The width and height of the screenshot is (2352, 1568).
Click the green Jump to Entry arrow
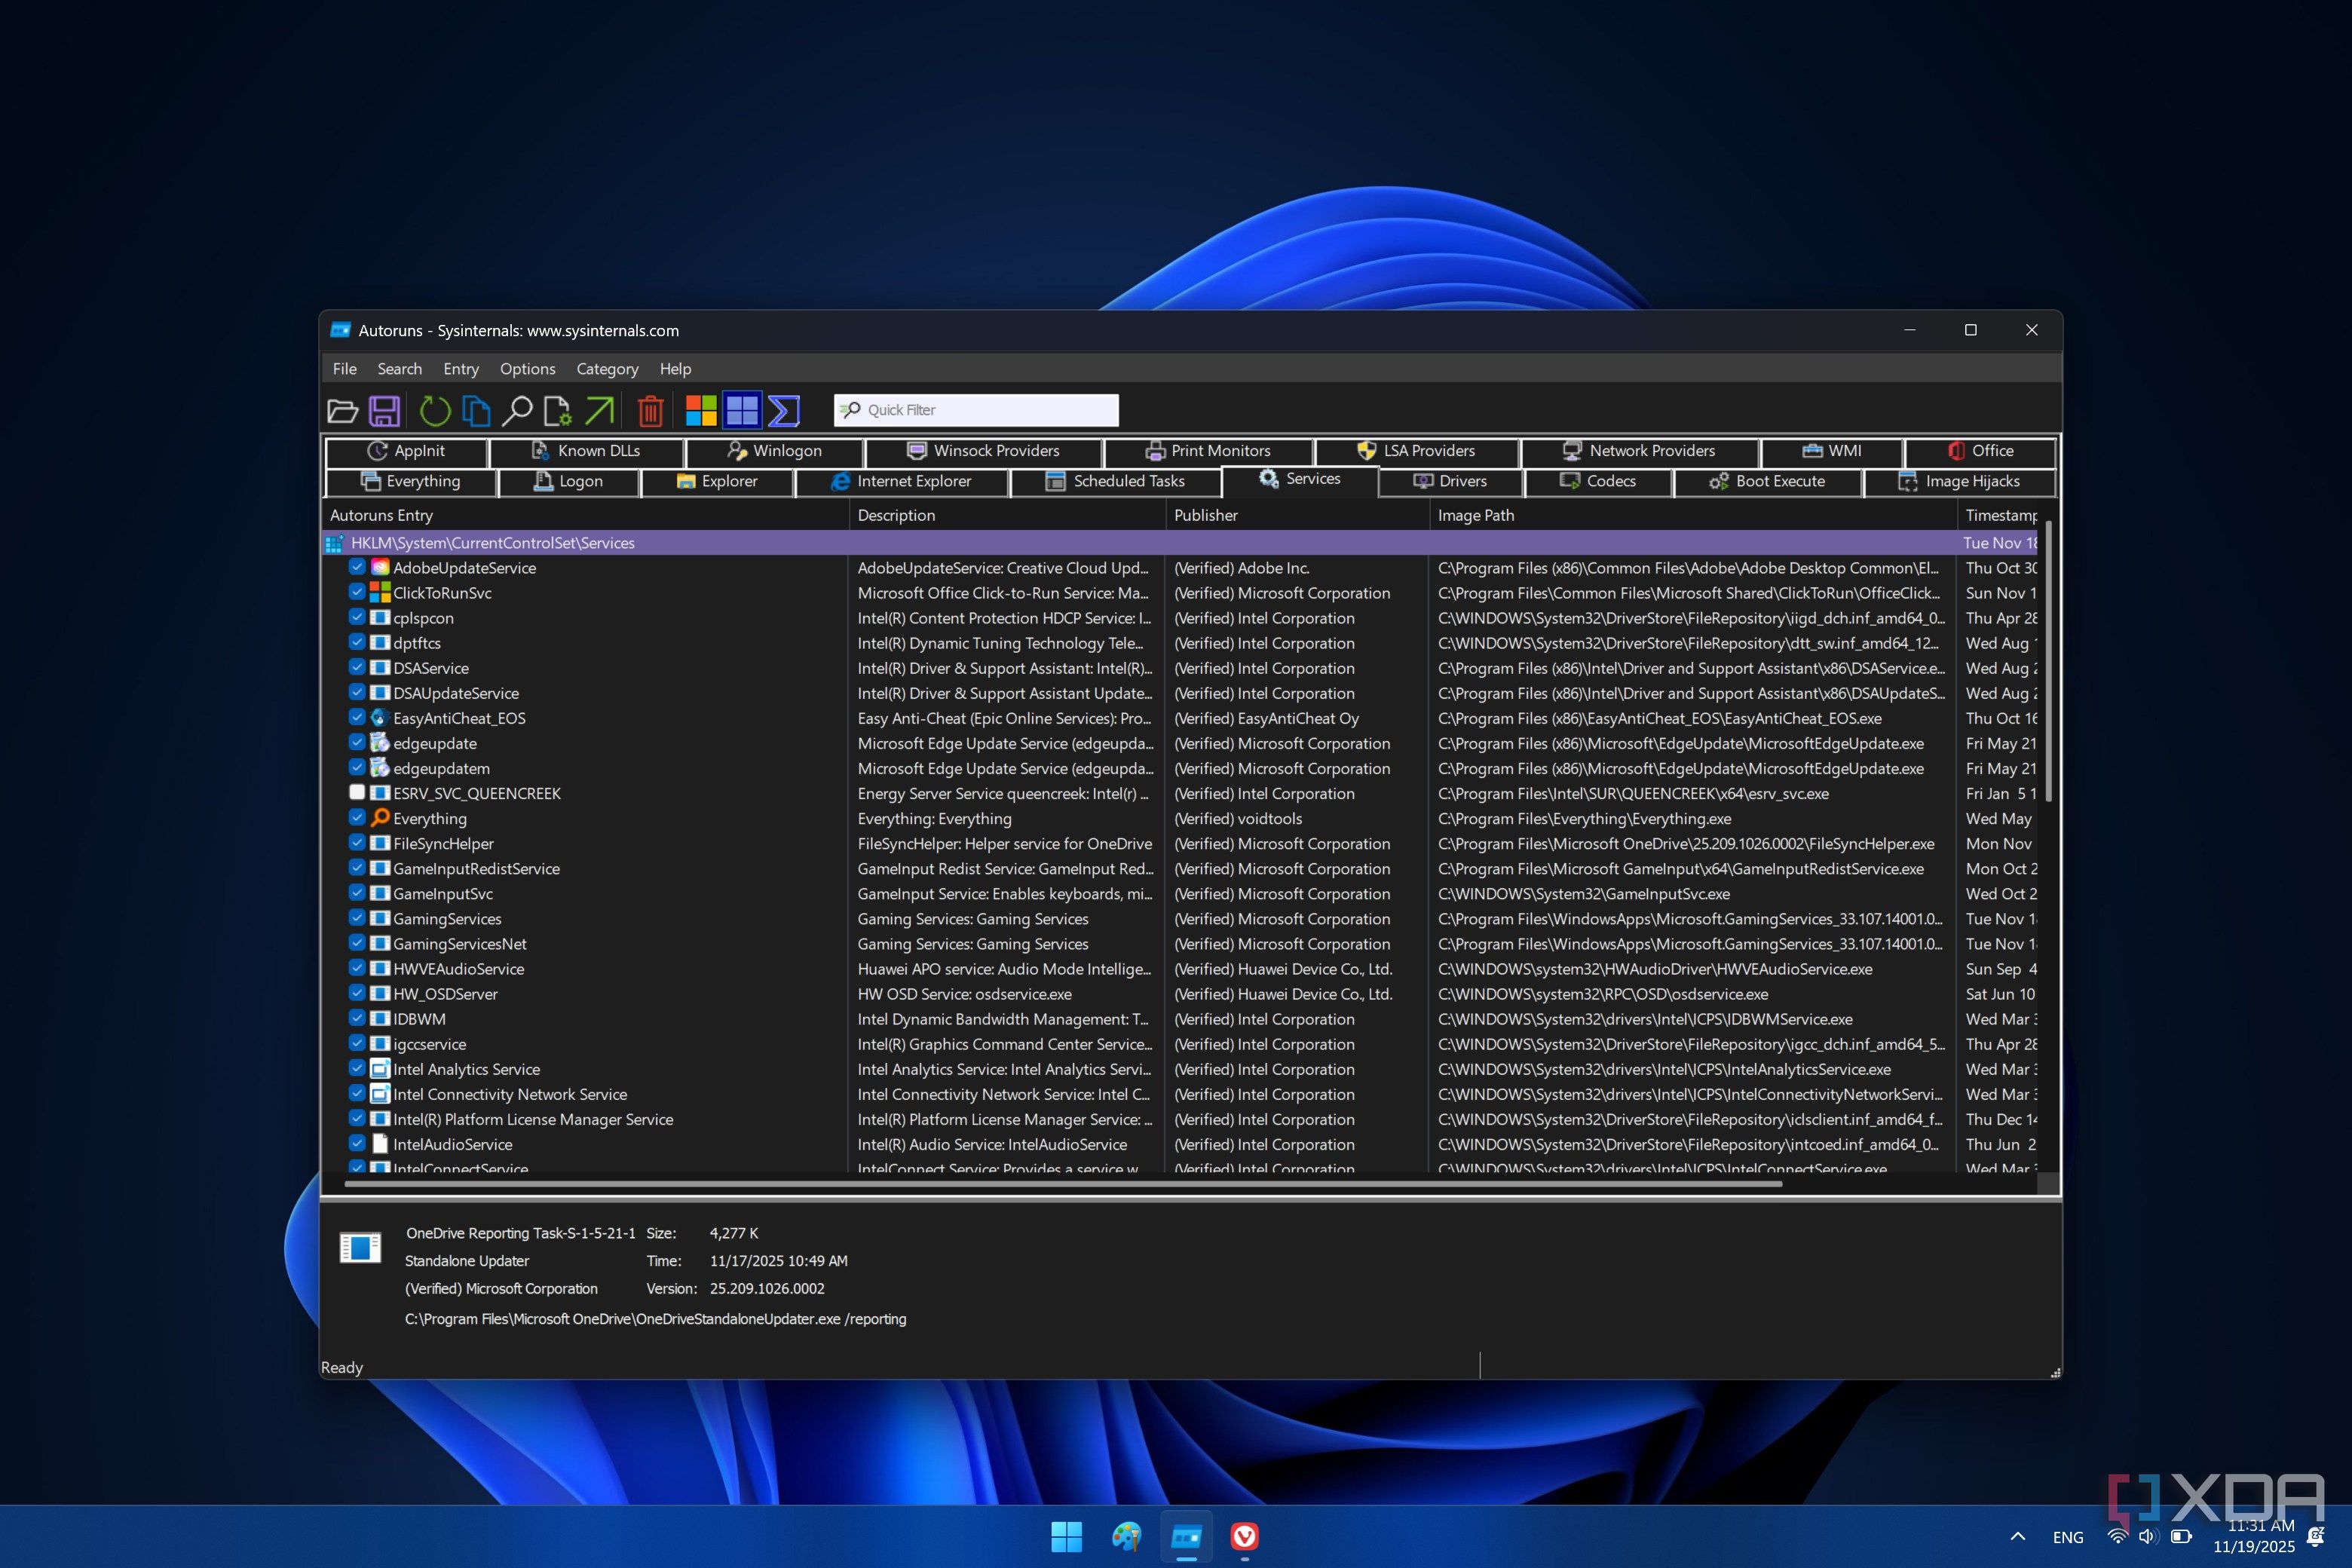click(599, 410)
